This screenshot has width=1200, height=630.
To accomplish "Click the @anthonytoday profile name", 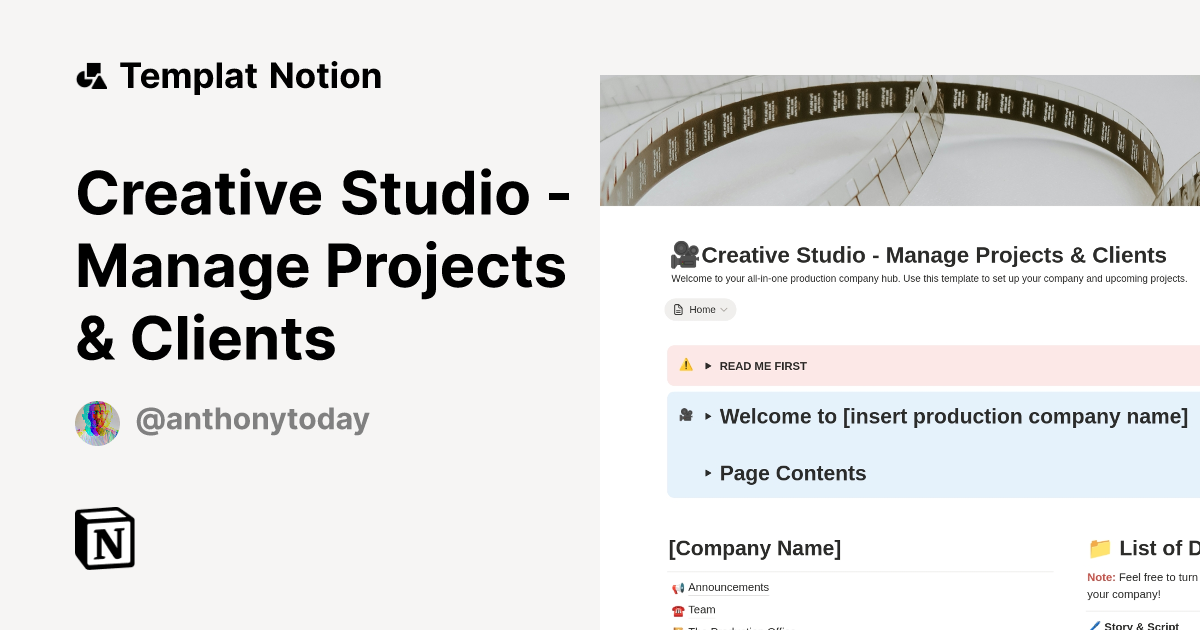I will click(252, 419).
